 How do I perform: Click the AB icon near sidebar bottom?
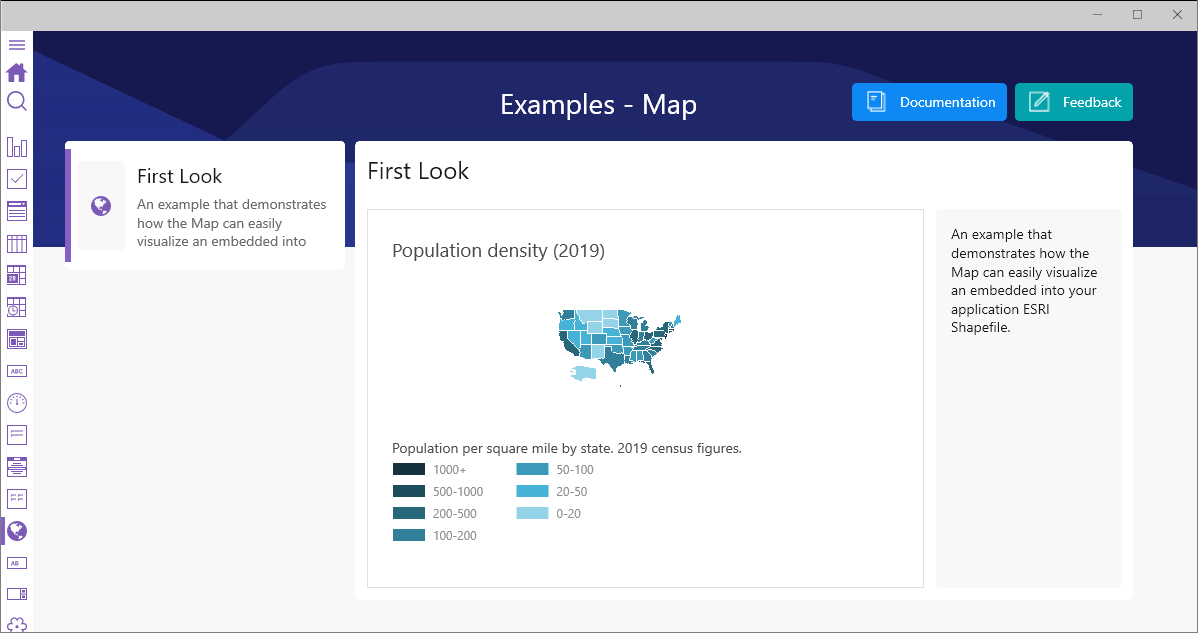tap(16, 563)
